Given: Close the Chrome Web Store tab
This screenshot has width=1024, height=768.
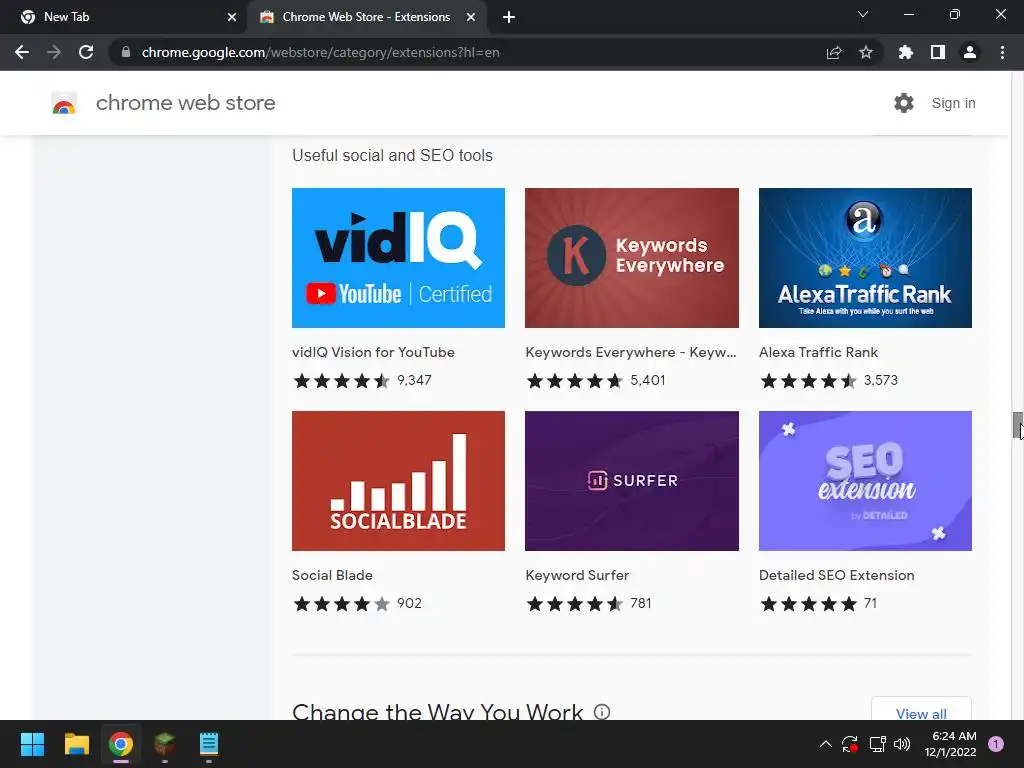Looking at the screenshot, I should point(471,17).
